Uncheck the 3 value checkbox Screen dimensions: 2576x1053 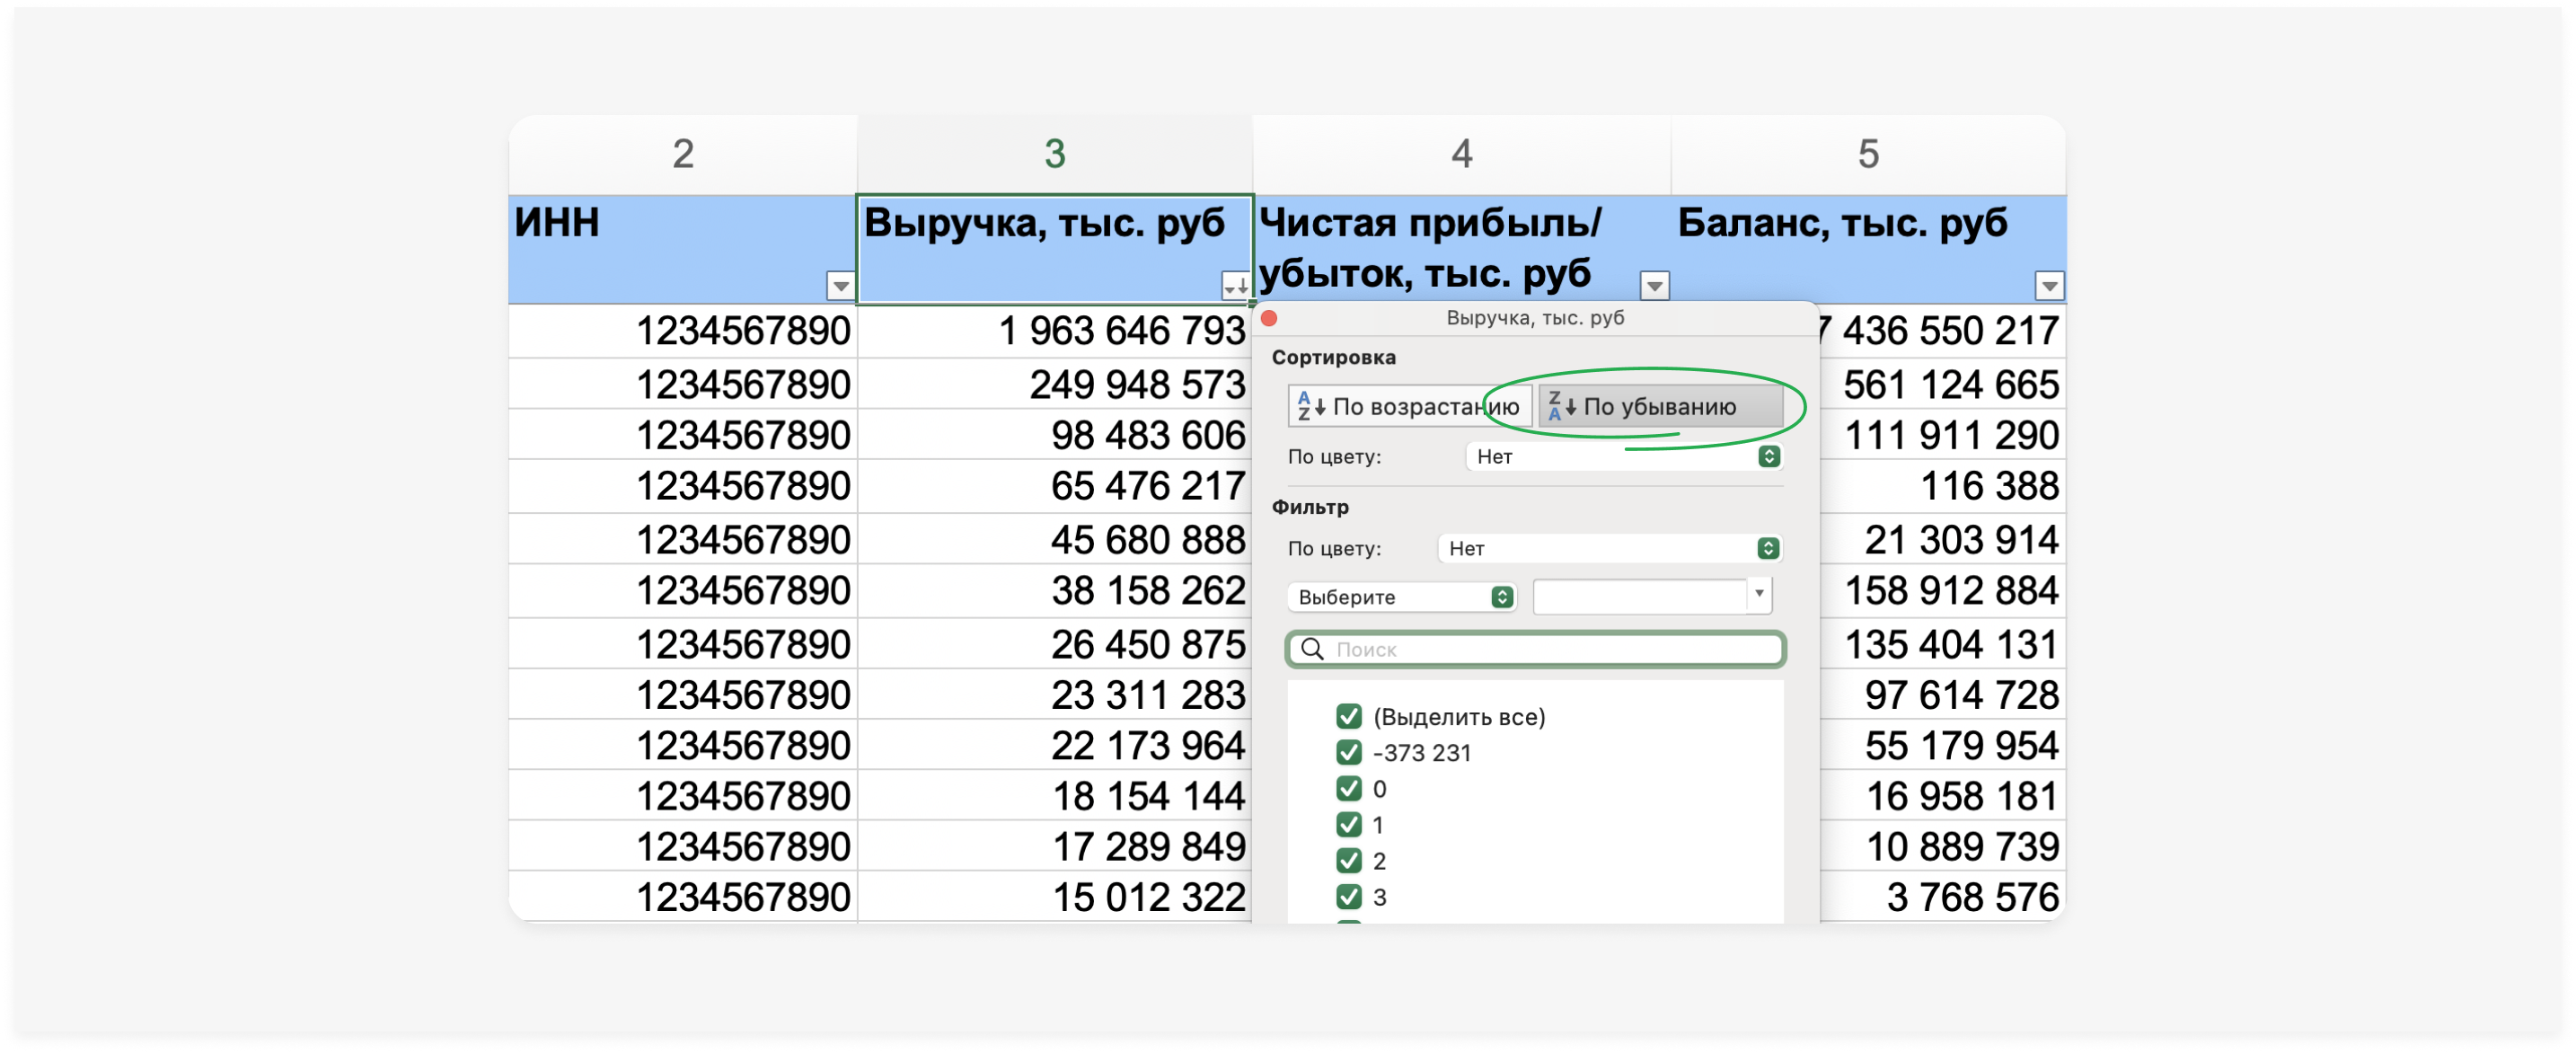pos(1348,896)
